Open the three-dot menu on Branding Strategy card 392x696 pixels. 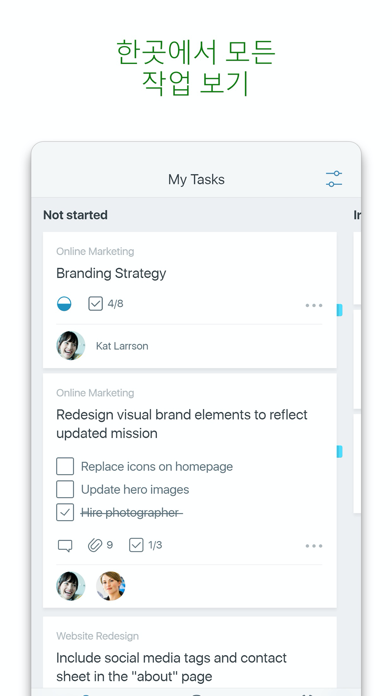(314, 305)
